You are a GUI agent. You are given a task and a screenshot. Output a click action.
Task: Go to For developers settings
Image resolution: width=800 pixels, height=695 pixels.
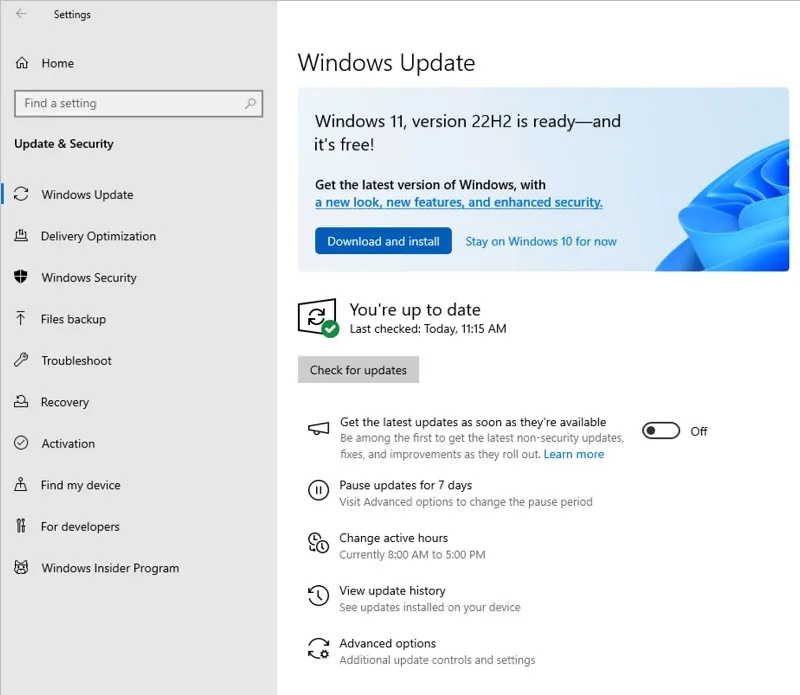click(x=80, y=526)
